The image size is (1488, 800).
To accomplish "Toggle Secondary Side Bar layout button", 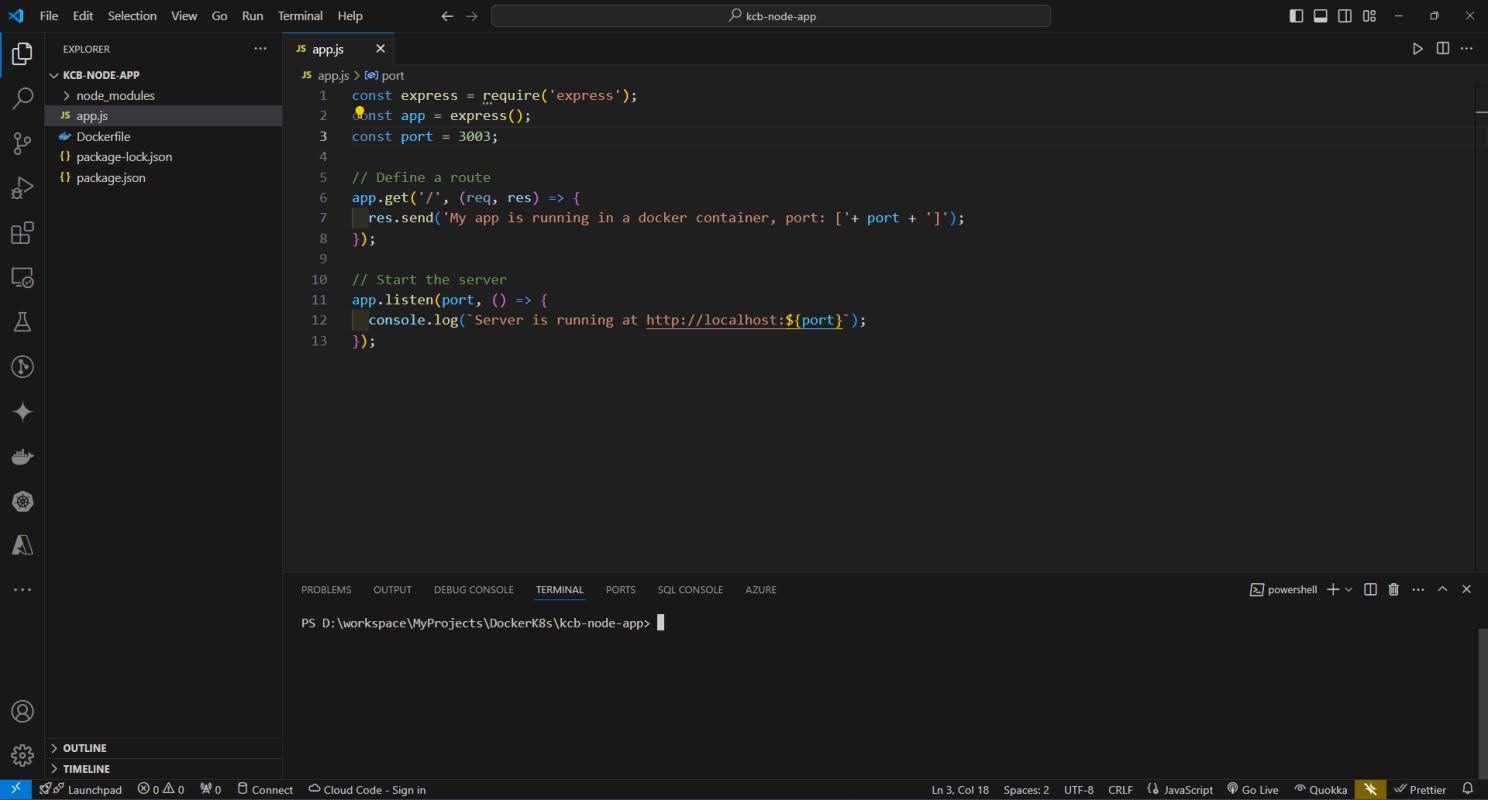I will (x=1345, y=16).
